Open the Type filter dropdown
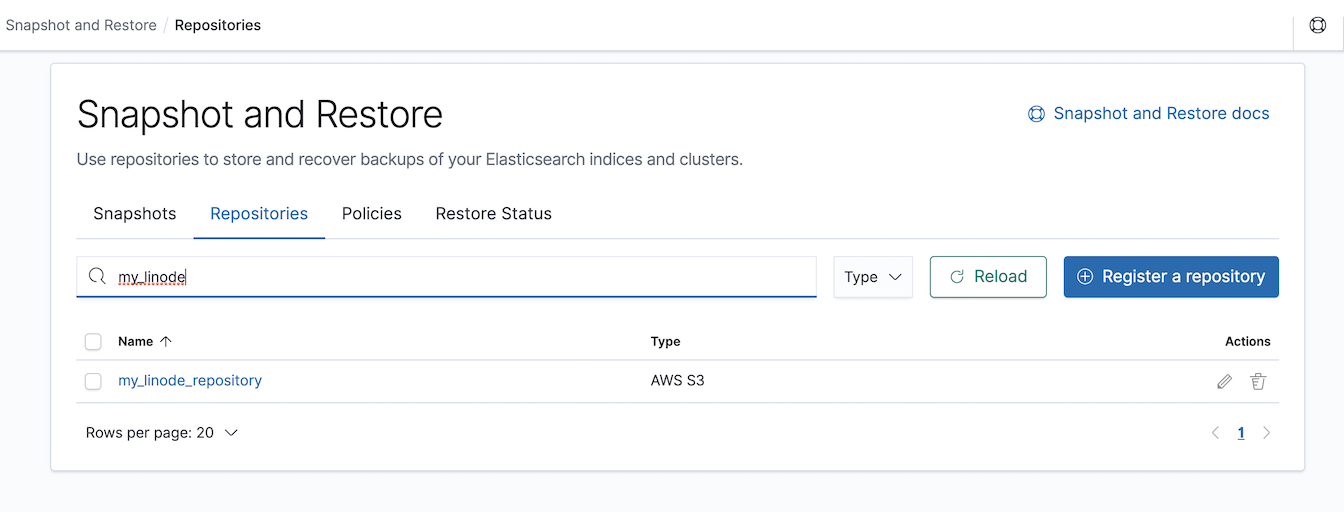 click(873, 277)
